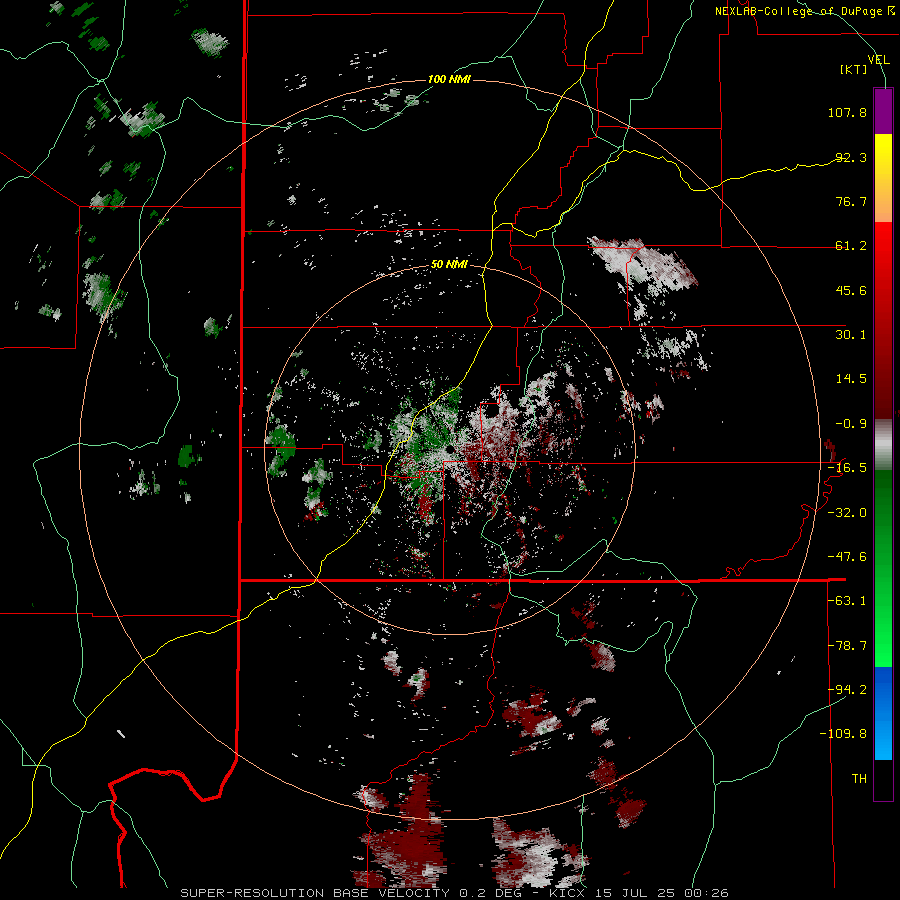Click the TH threshold label in legend
The image size is (900, 900).
[x=859, y=778]
